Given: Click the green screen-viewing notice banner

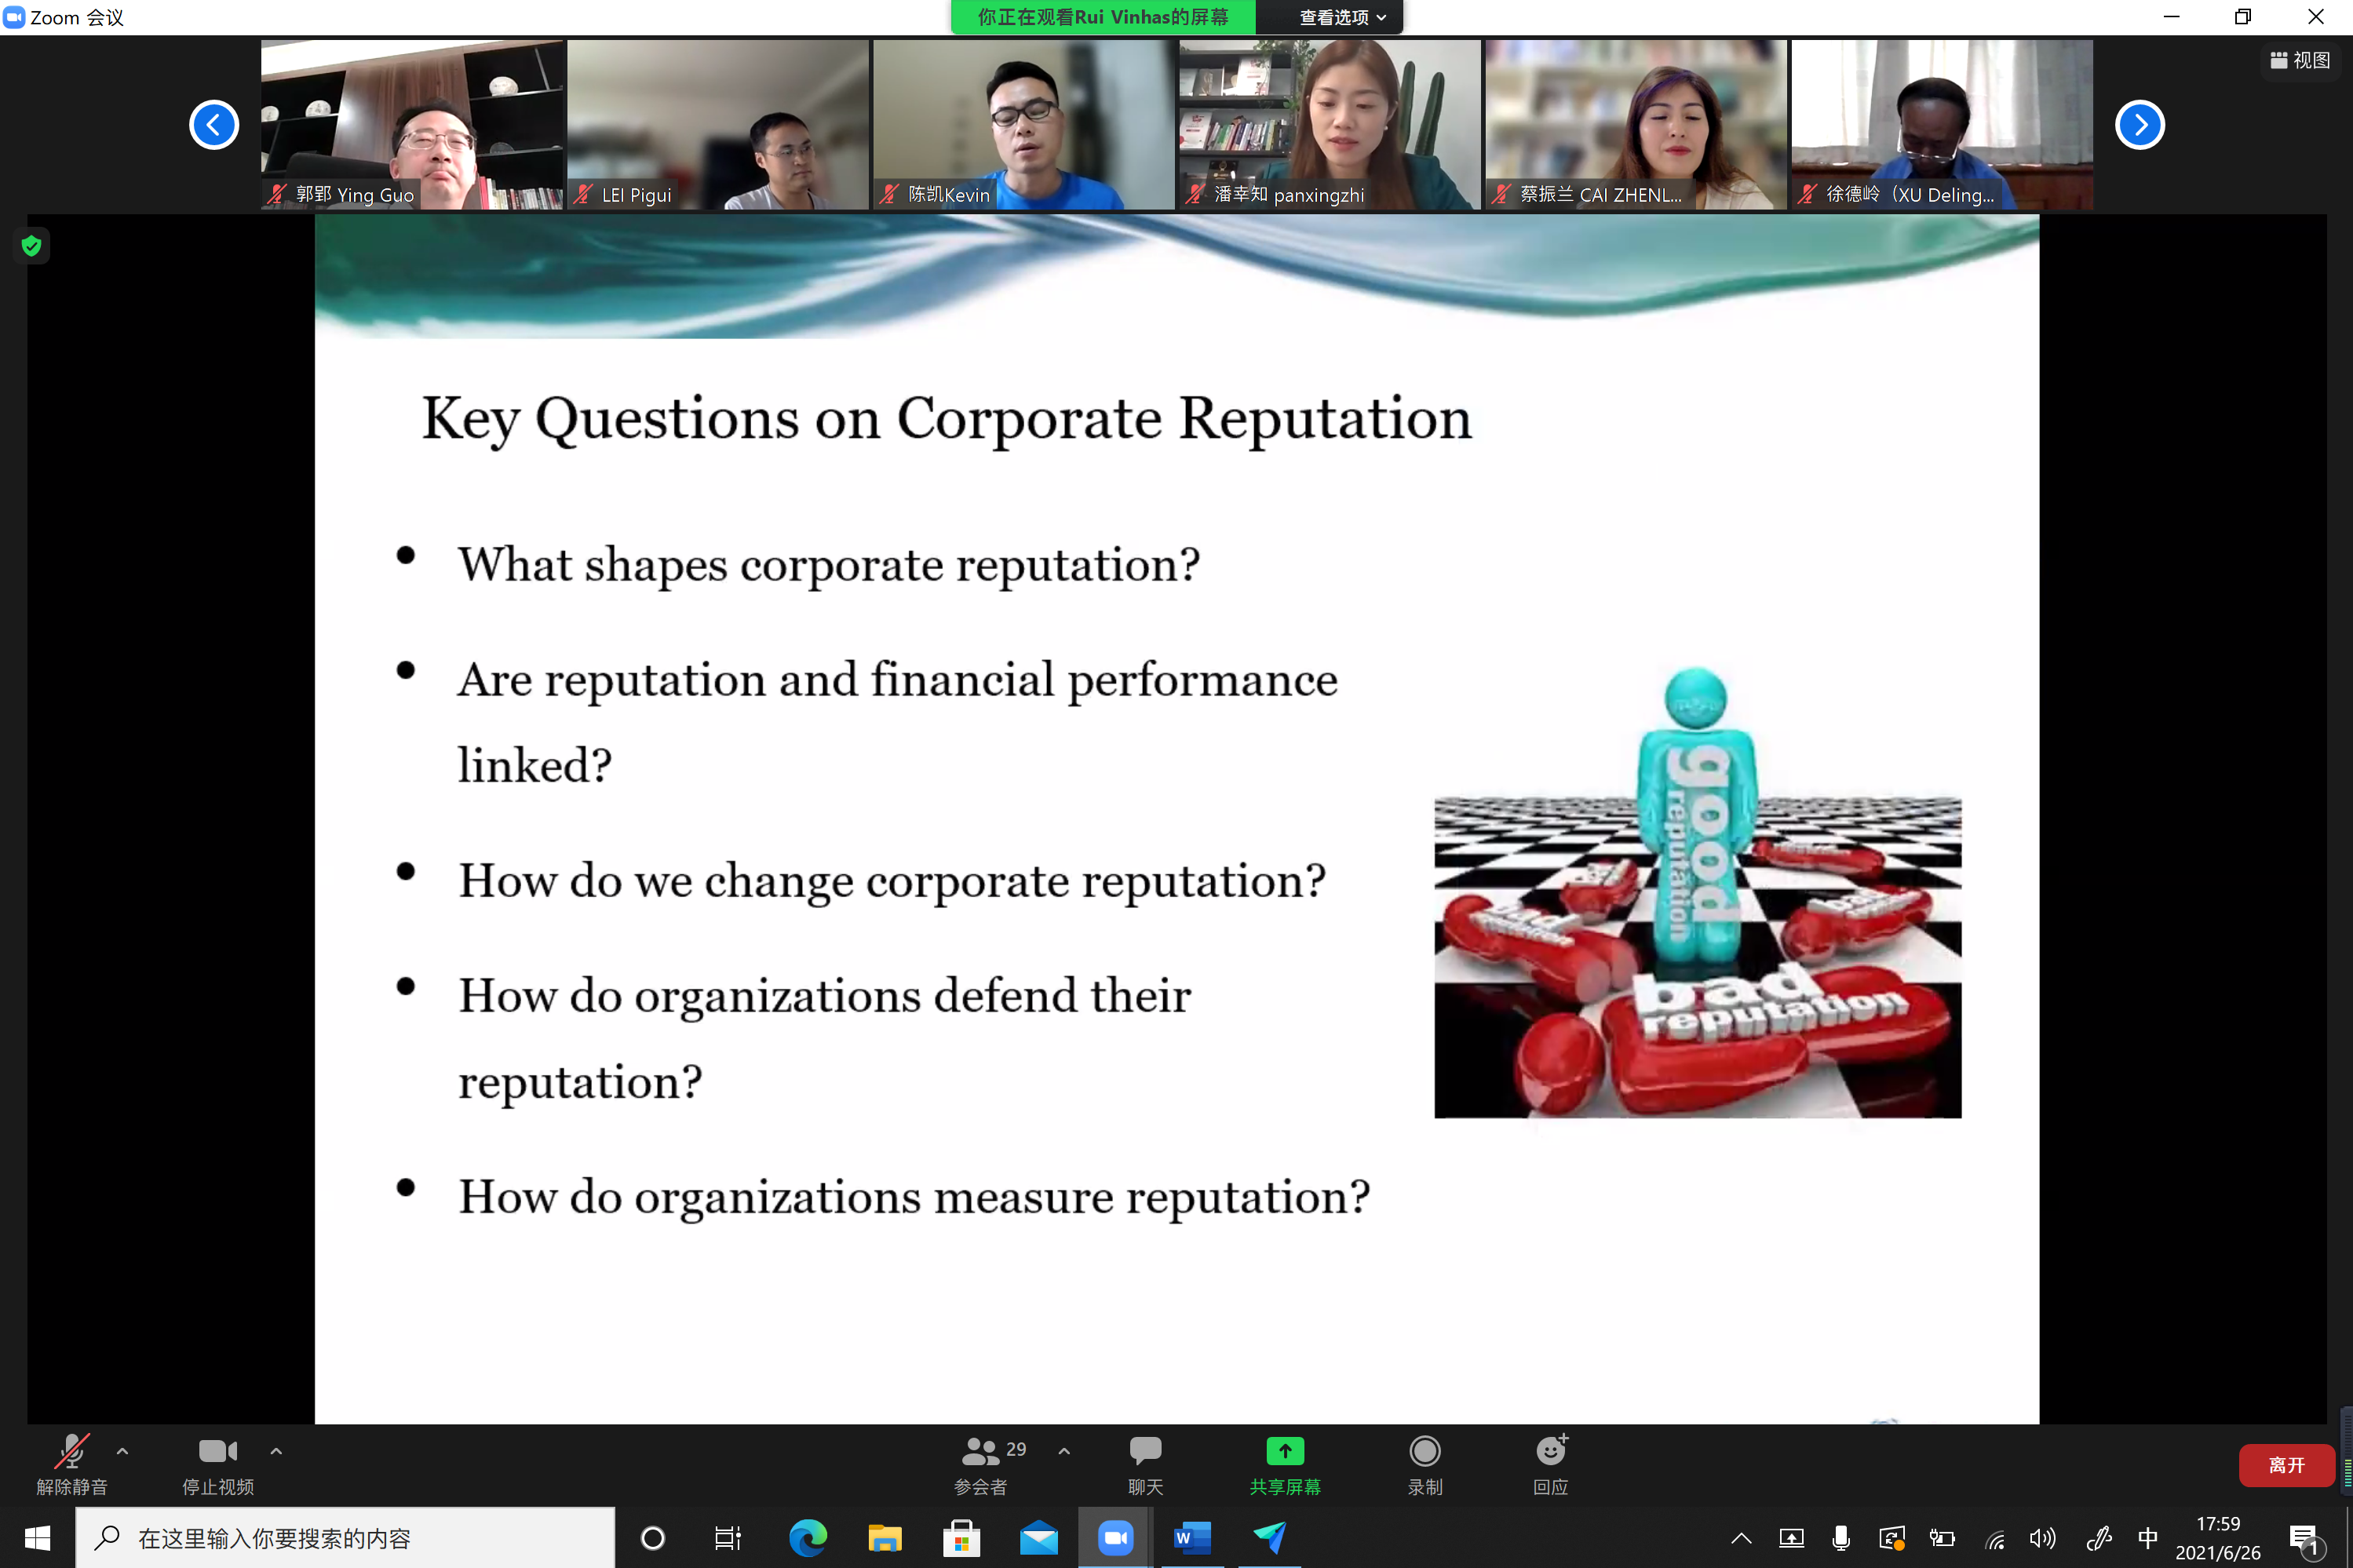Looking at the screenshot, I should point(1102,17).
